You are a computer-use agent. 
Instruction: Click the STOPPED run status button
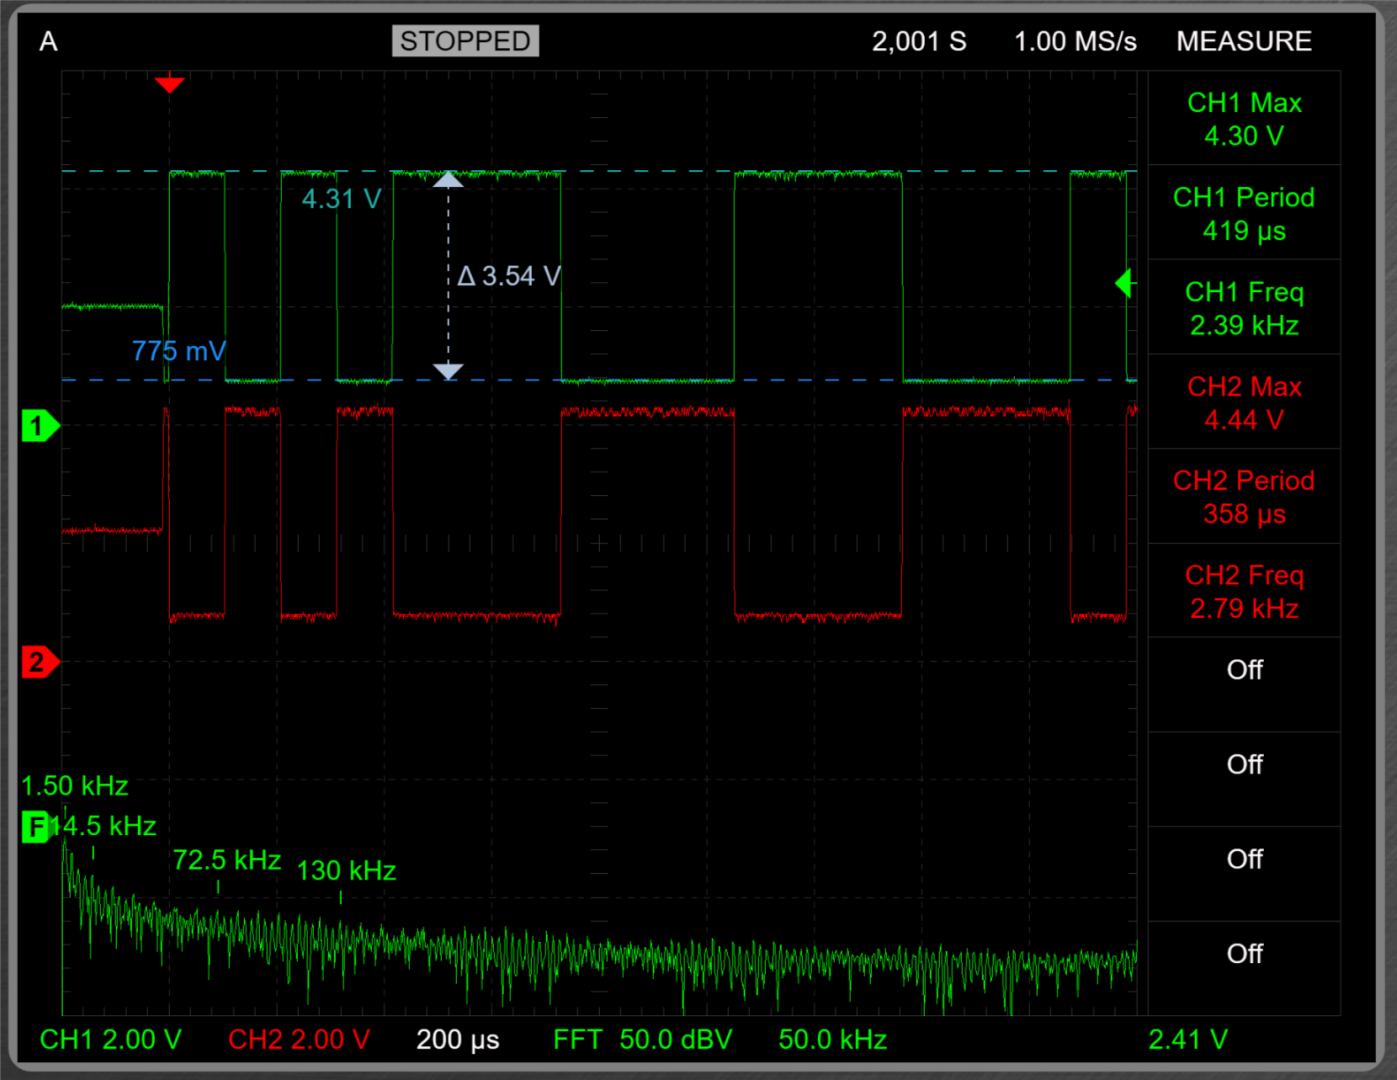(x=465, y=41)
